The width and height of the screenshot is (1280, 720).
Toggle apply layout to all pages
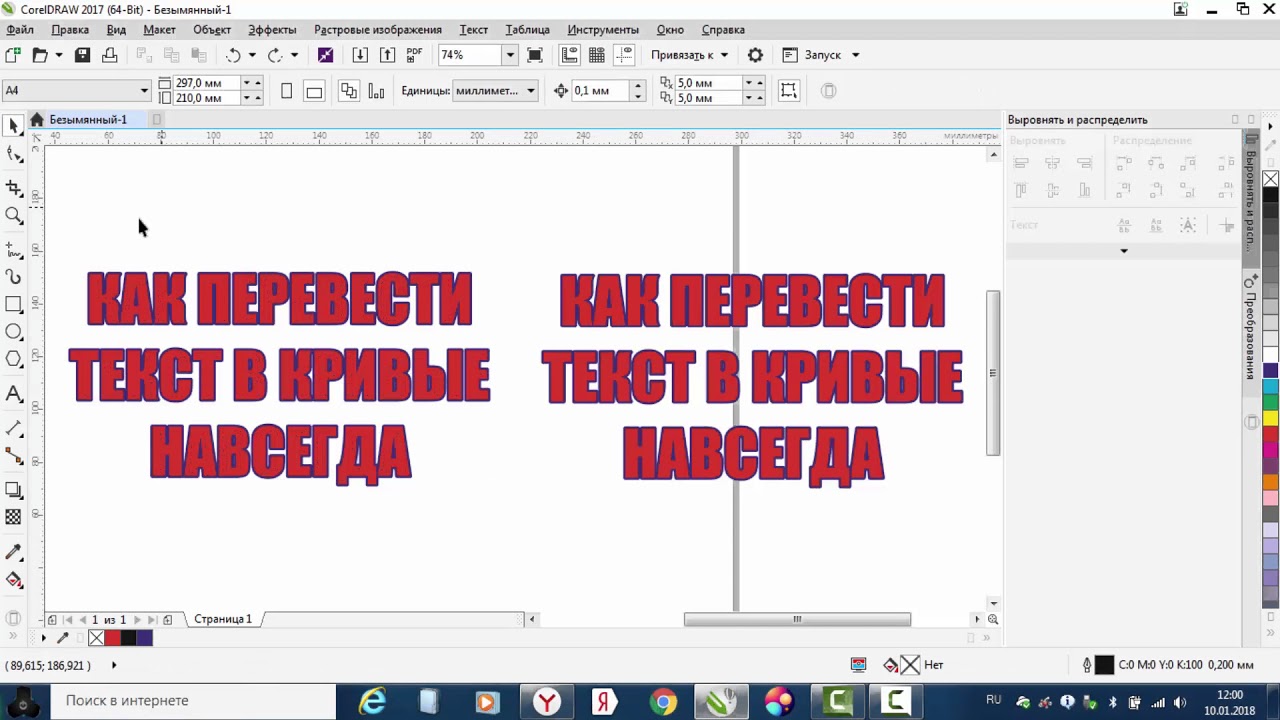point(348,91)
